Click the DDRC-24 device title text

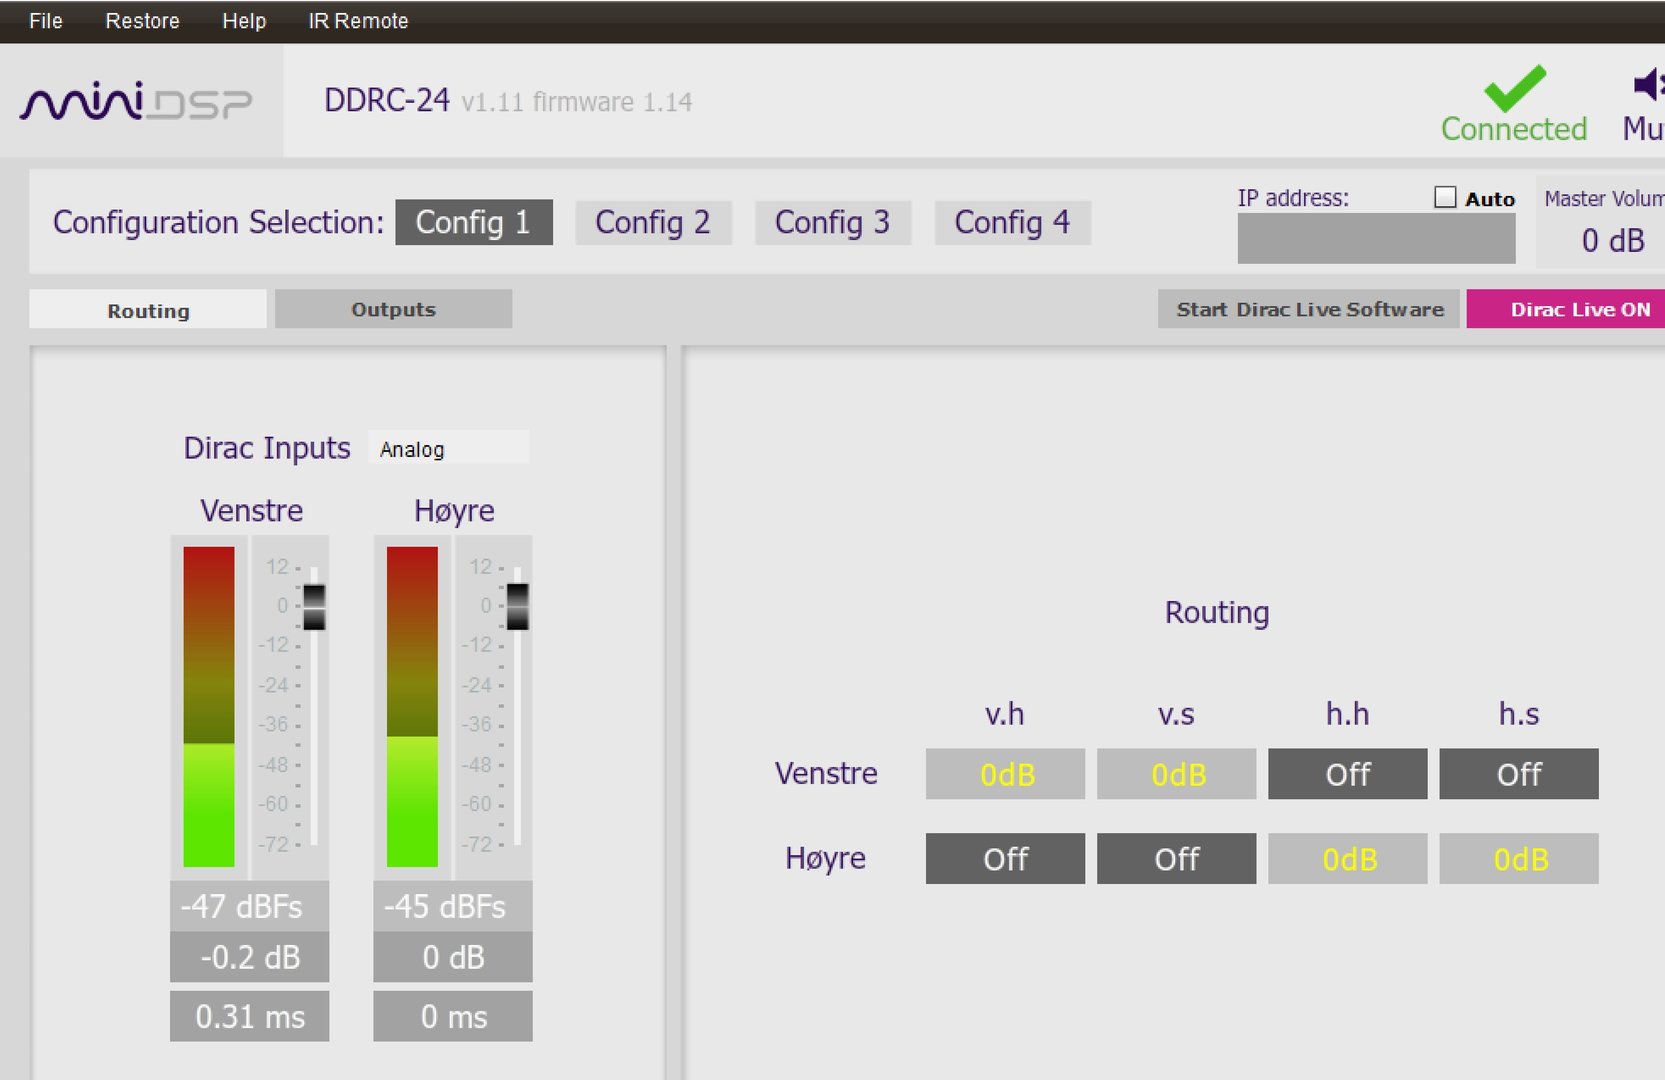click(387, 100)
